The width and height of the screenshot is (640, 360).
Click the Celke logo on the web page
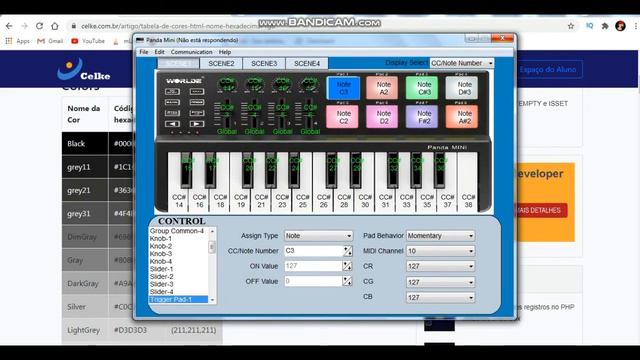pyautogui.click(x=84, y=69)
